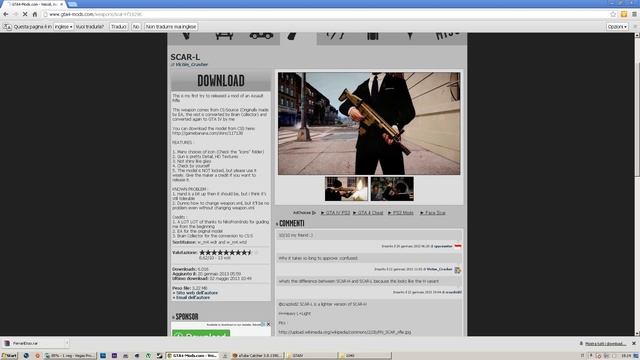The height and width of the screenshot is (360, 640).
Task: Click Mickie_Crusher avatar icon in comments
Action: (458, 270)
